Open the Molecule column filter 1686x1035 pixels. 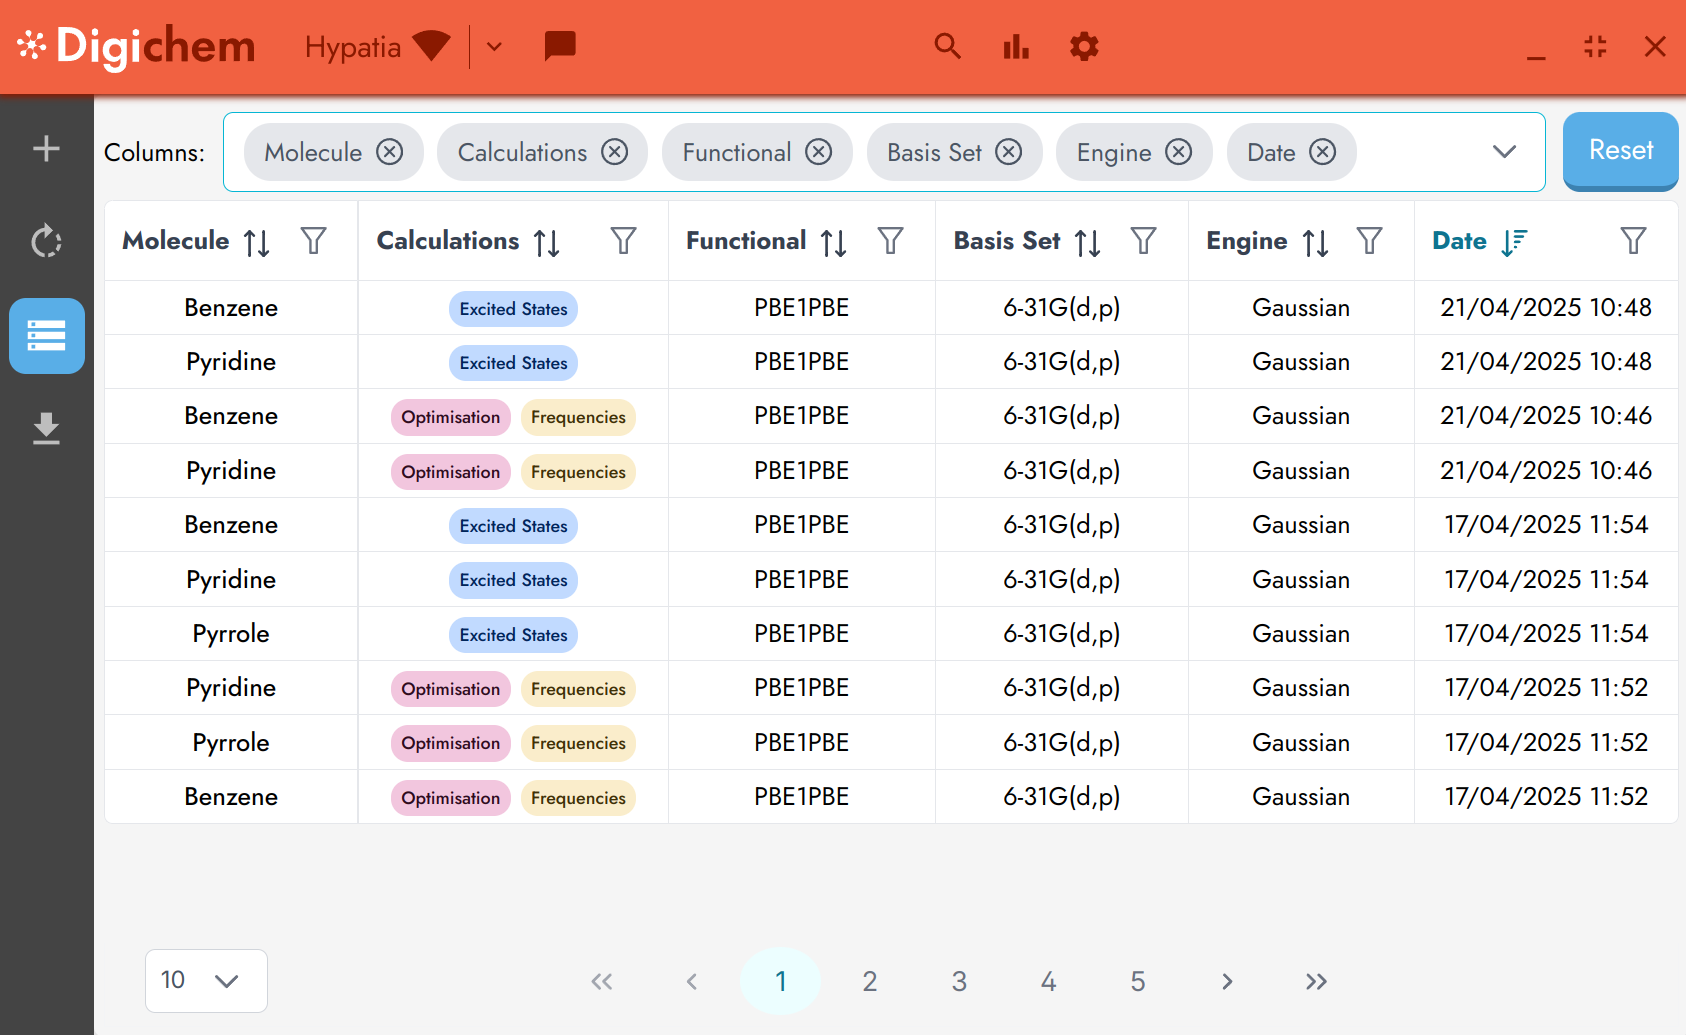click(x=314, y=240)
